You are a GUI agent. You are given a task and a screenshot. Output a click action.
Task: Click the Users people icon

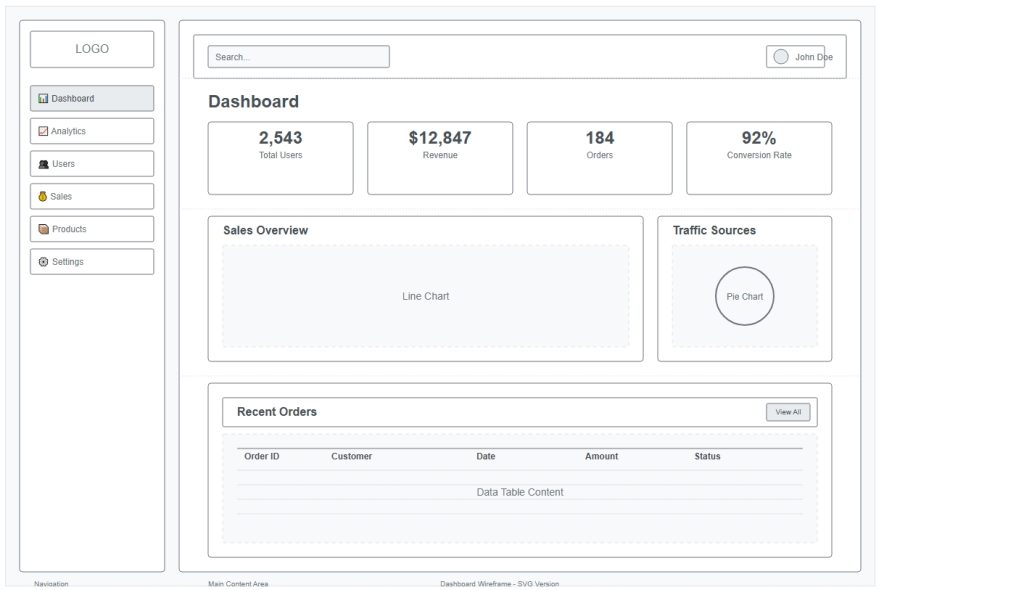(43, 164)
